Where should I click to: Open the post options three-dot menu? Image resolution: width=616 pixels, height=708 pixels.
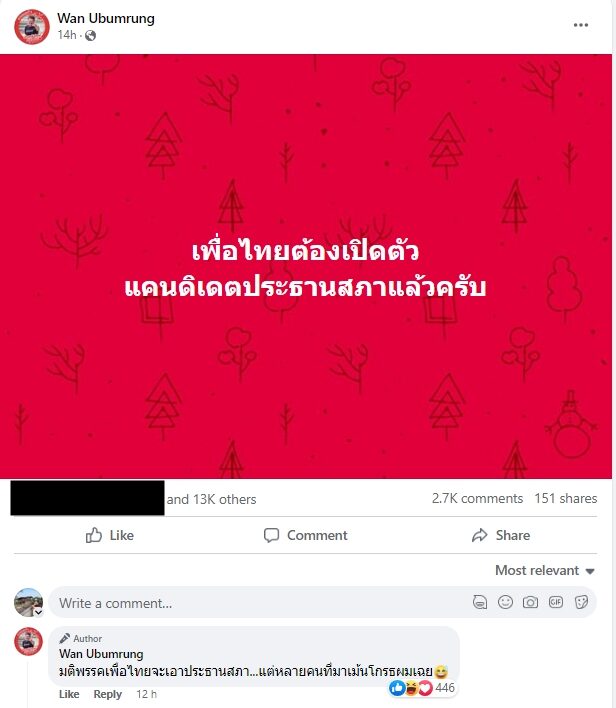coord(581,25)
